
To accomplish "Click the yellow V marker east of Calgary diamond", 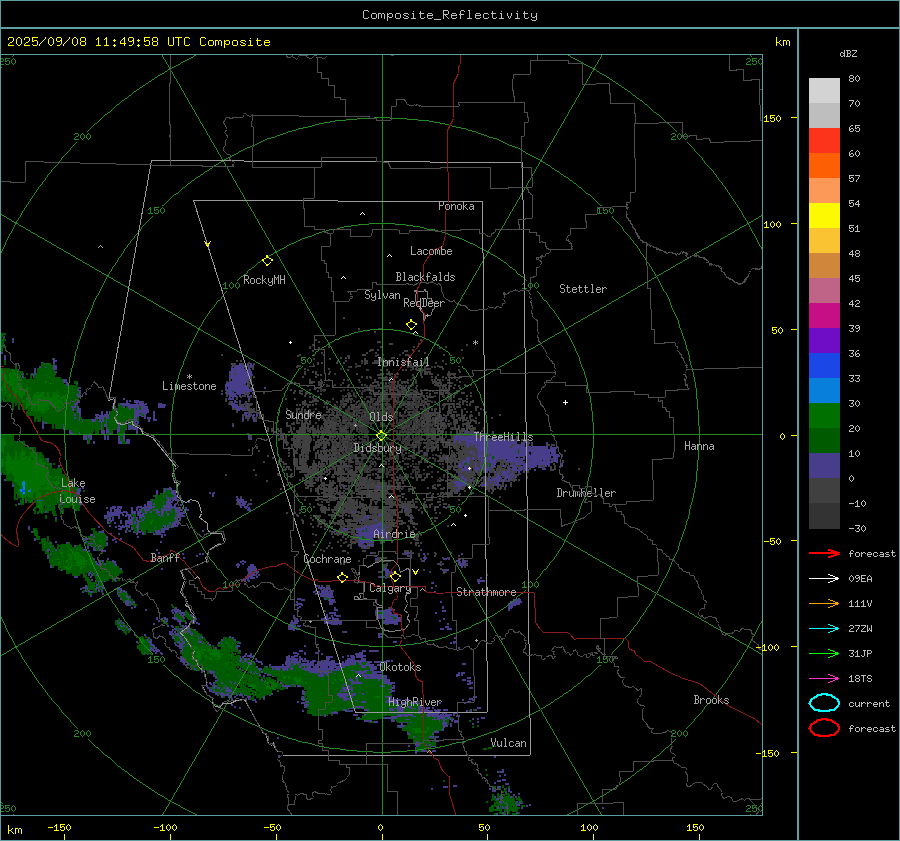I will click(416, 572).
